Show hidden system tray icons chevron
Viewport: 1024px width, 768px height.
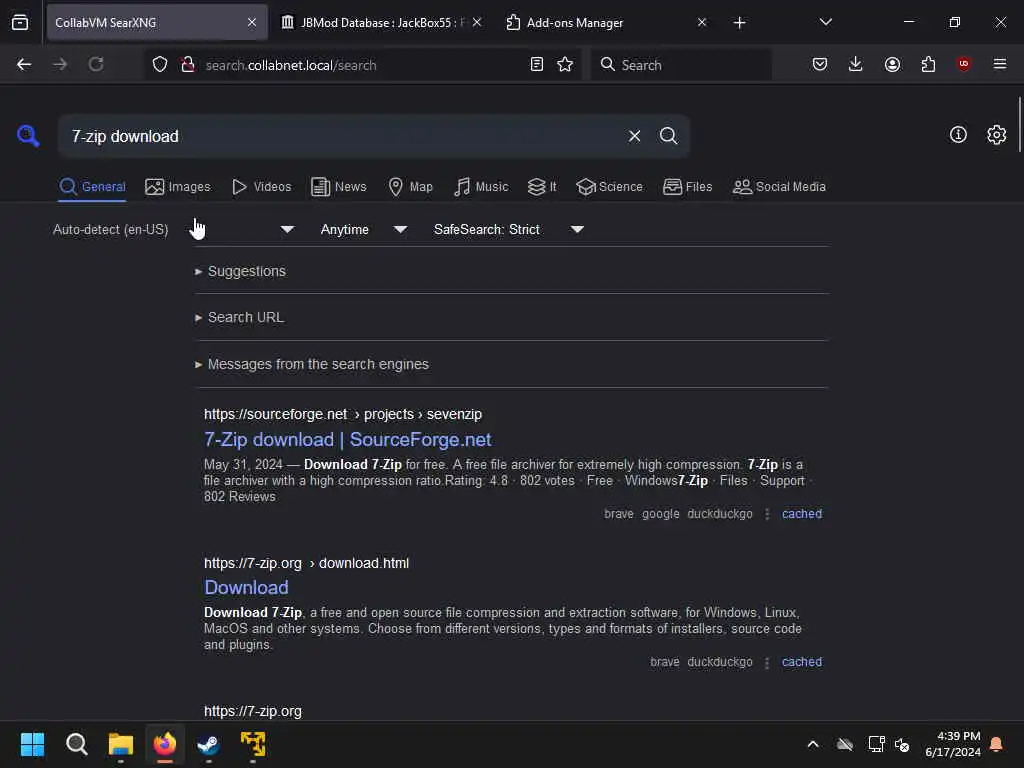pyautogui.click(x=813, y=744)
